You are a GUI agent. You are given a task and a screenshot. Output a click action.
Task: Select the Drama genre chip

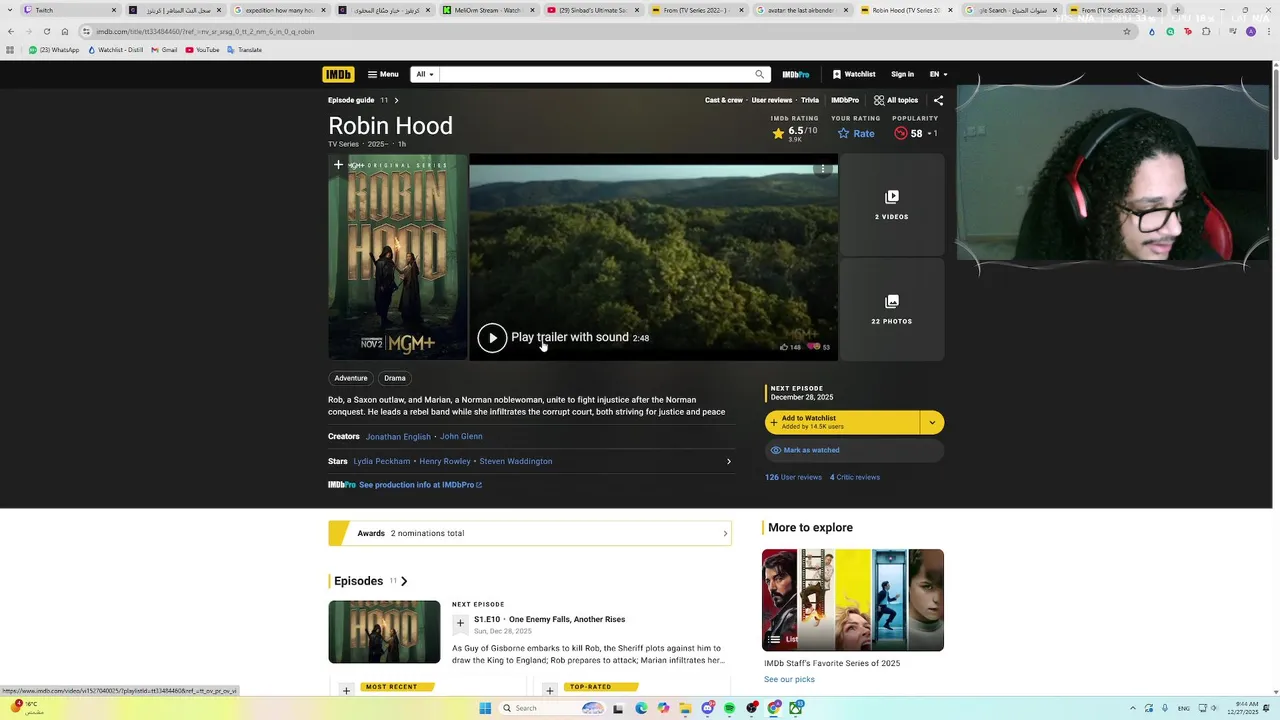395,378
